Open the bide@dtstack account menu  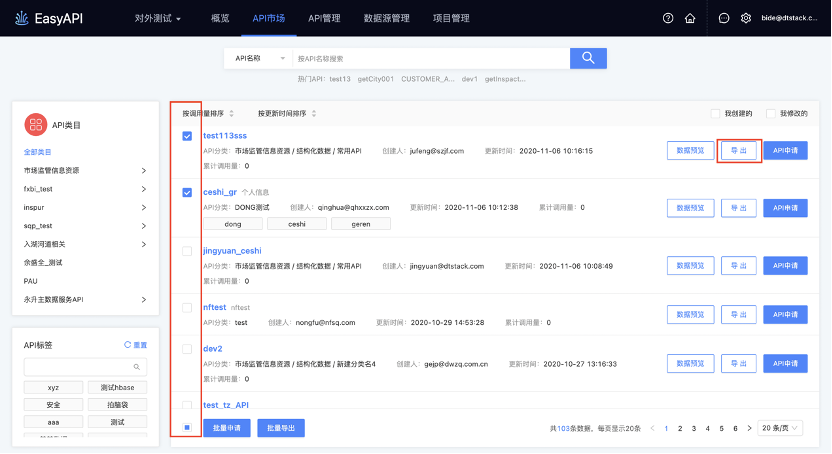(789, 18)
